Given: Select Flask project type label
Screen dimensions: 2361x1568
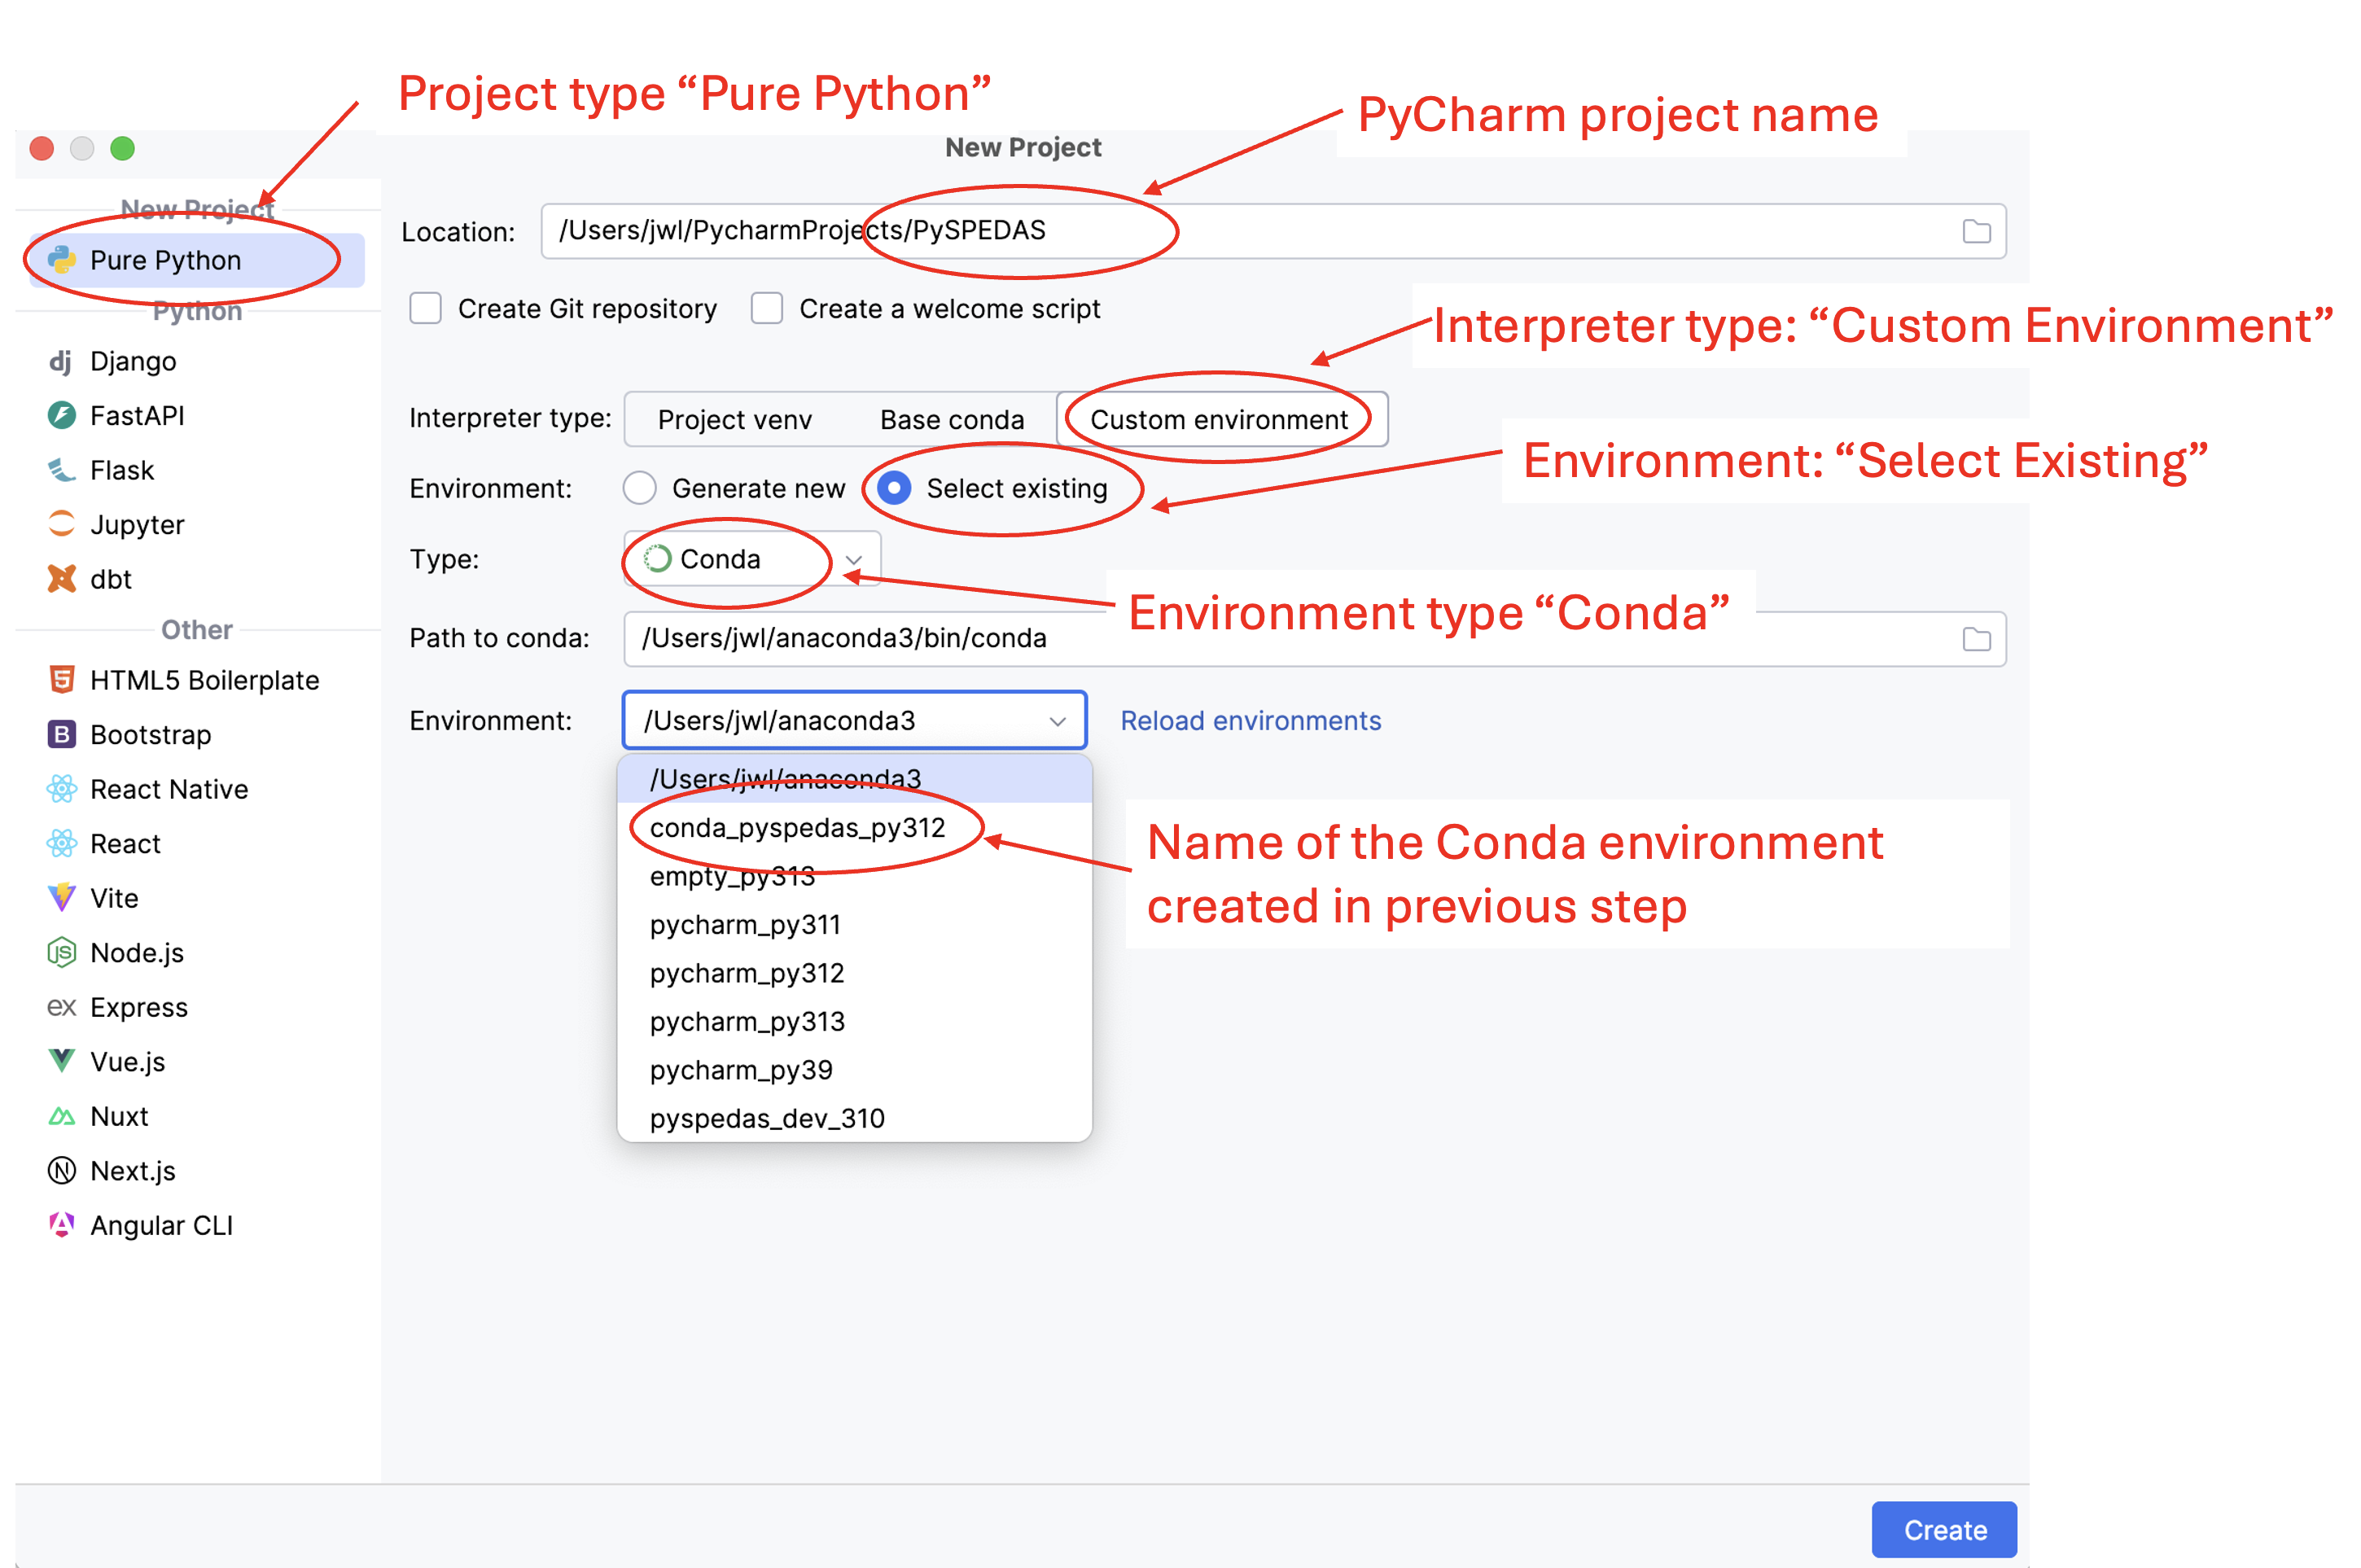Looking at the screenshot, I should click(122, 470).
